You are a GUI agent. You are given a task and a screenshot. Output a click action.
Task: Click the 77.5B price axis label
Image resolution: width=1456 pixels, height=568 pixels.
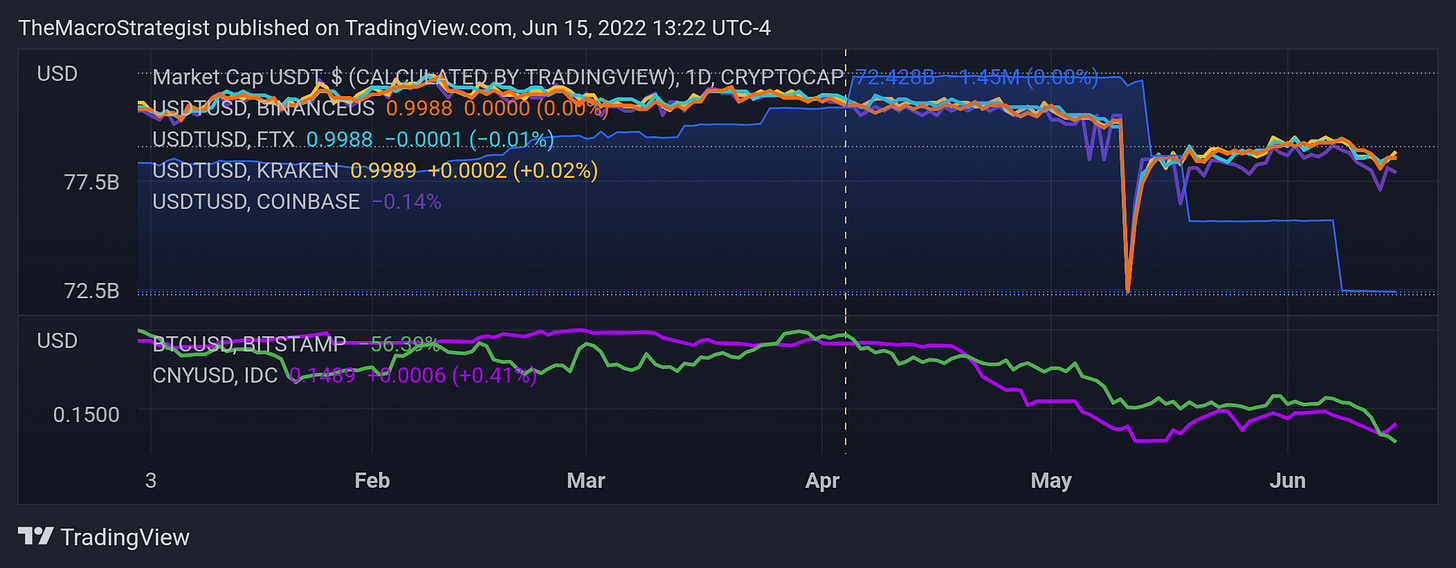point(91,183)
